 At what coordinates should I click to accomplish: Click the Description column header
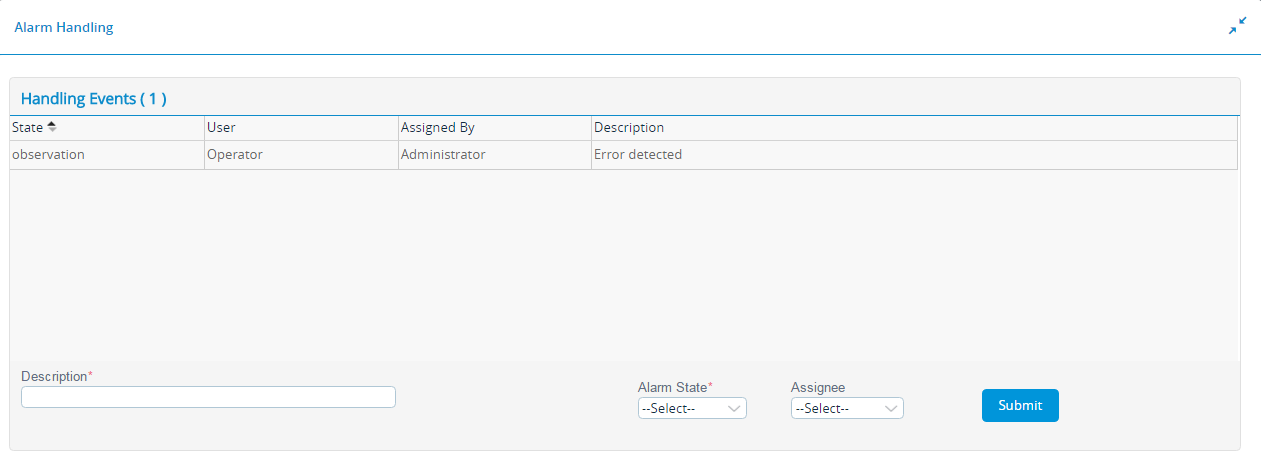(629, 128)
